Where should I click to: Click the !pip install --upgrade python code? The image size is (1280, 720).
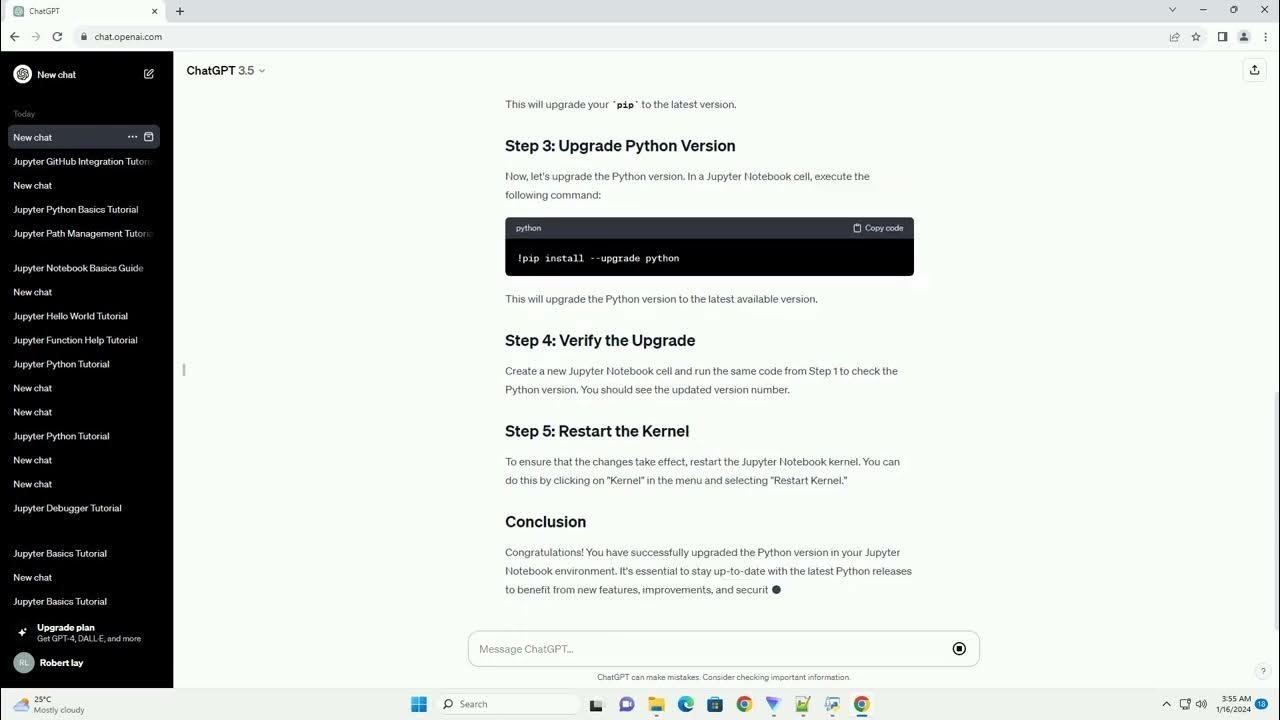click(x=598, y=258)
